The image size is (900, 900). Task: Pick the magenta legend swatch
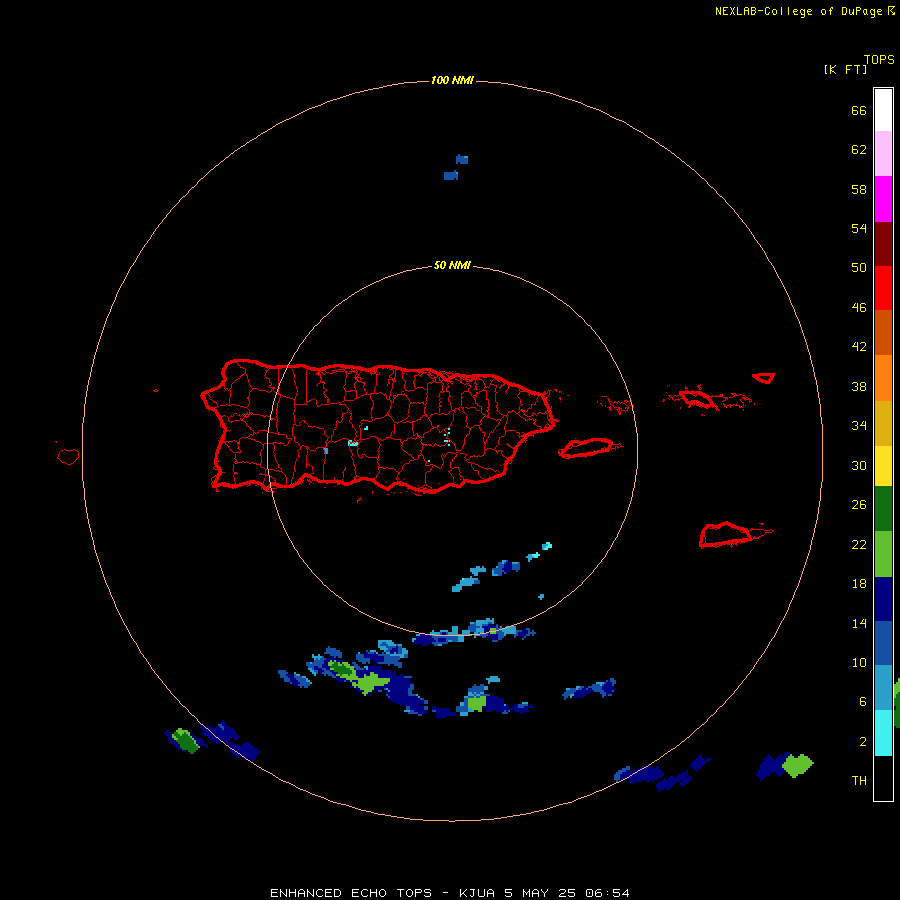883,199
